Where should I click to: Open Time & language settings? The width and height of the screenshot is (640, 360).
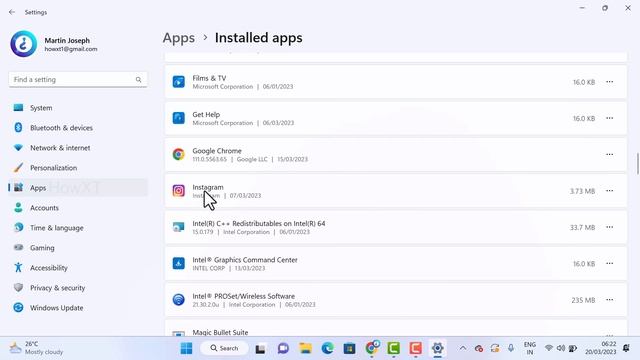[78, 228]
